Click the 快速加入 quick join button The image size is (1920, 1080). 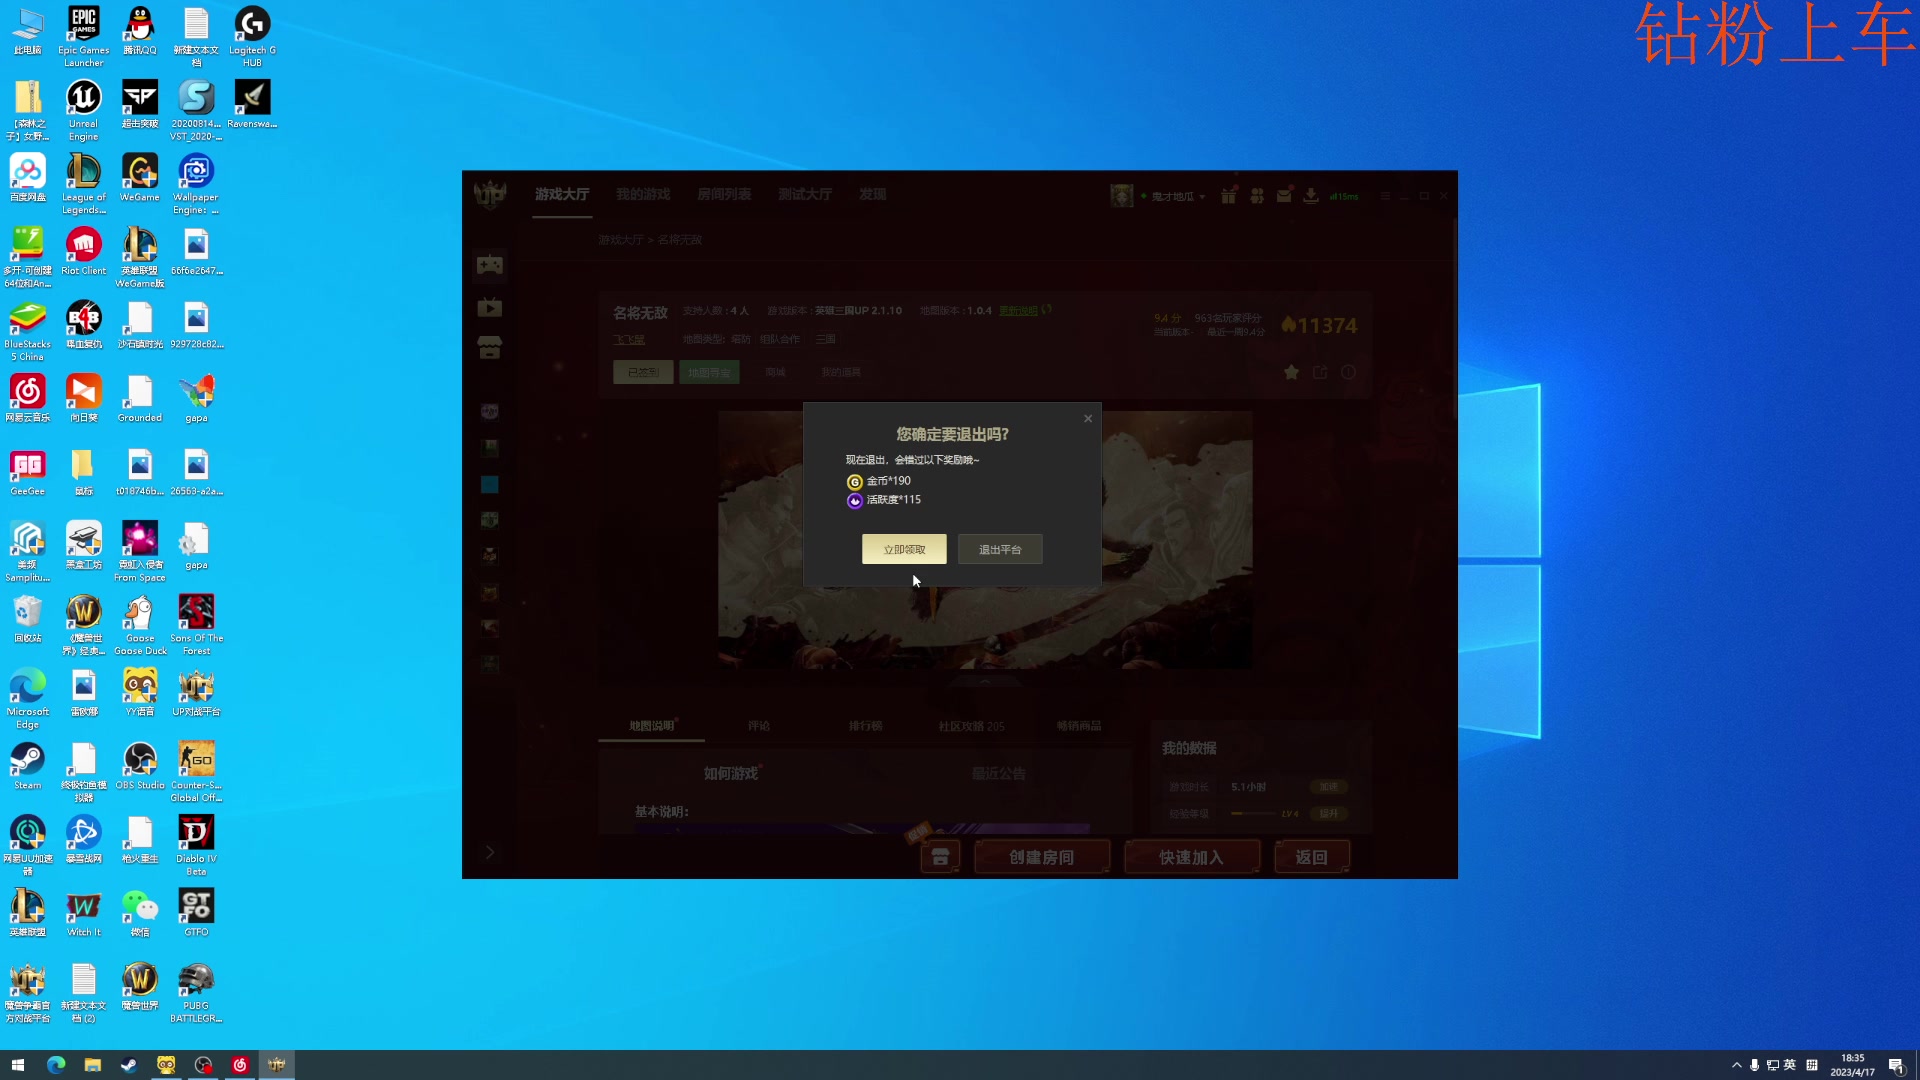[1191, 857]
